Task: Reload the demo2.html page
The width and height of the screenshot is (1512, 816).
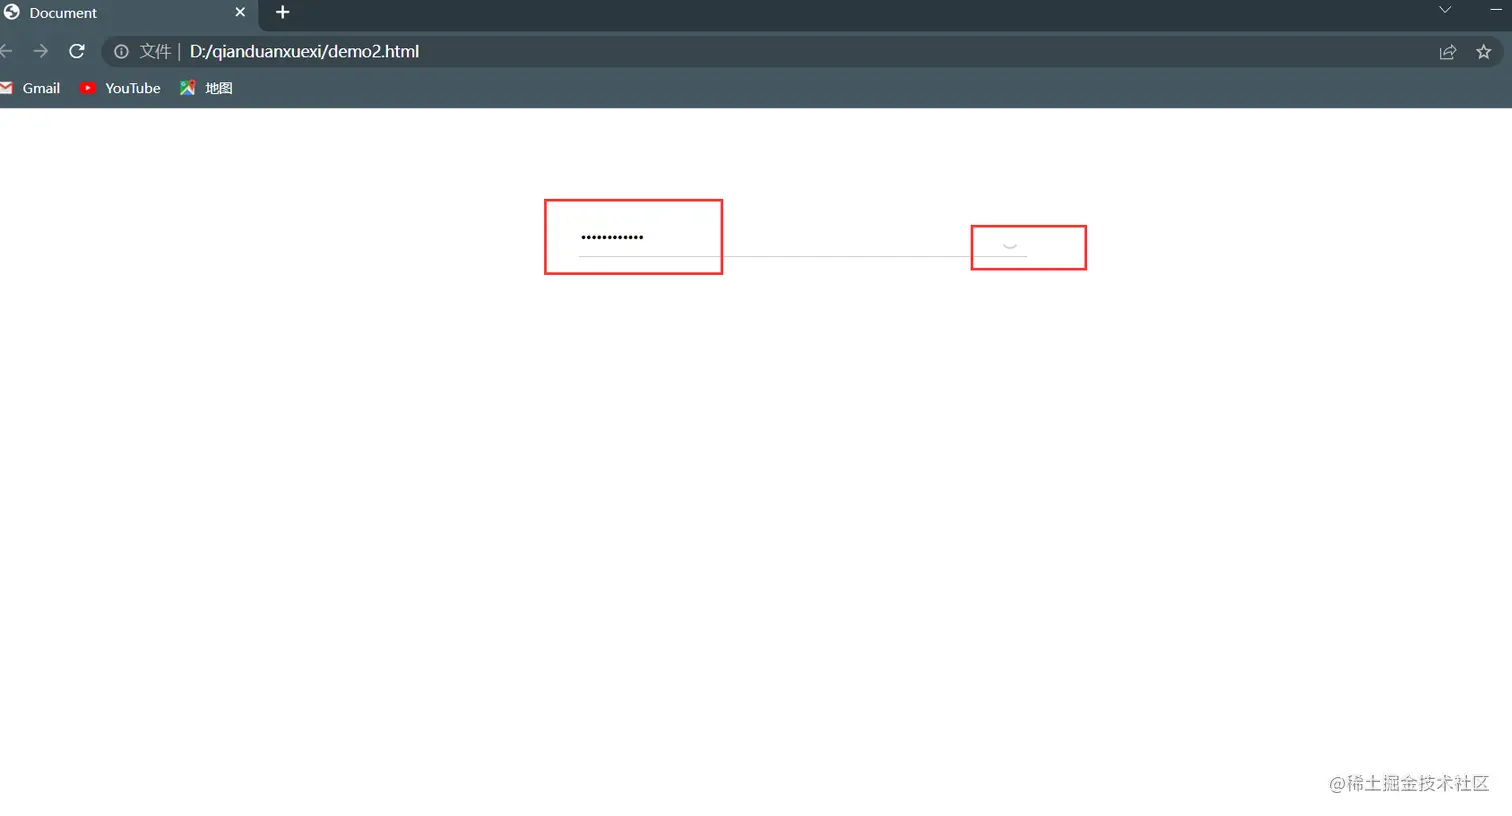Action: pyautogui.click(x=77, y=51)
